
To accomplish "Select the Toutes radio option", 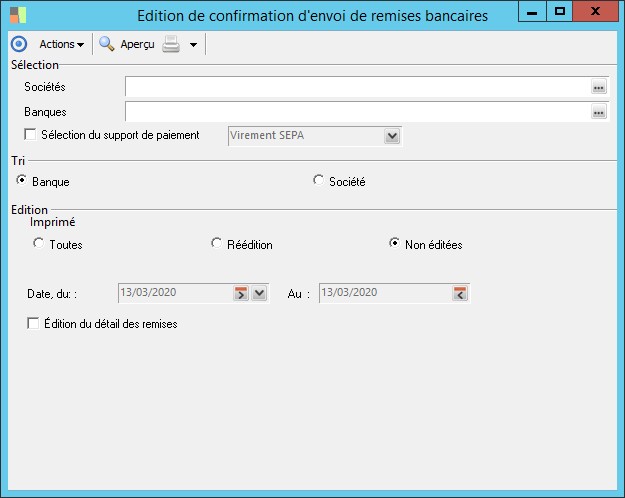I will [x=38, y=243].
